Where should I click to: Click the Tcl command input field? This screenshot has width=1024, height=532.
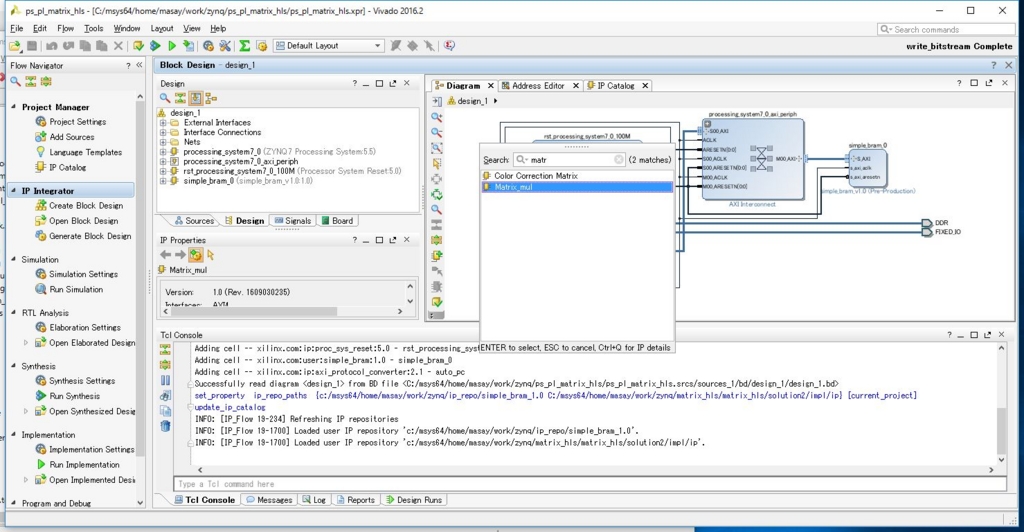coord(590,484)
